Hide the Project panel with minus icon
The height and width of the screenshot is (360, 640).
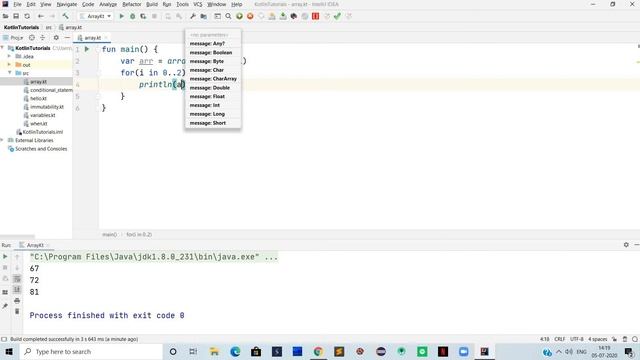(67, 38)
